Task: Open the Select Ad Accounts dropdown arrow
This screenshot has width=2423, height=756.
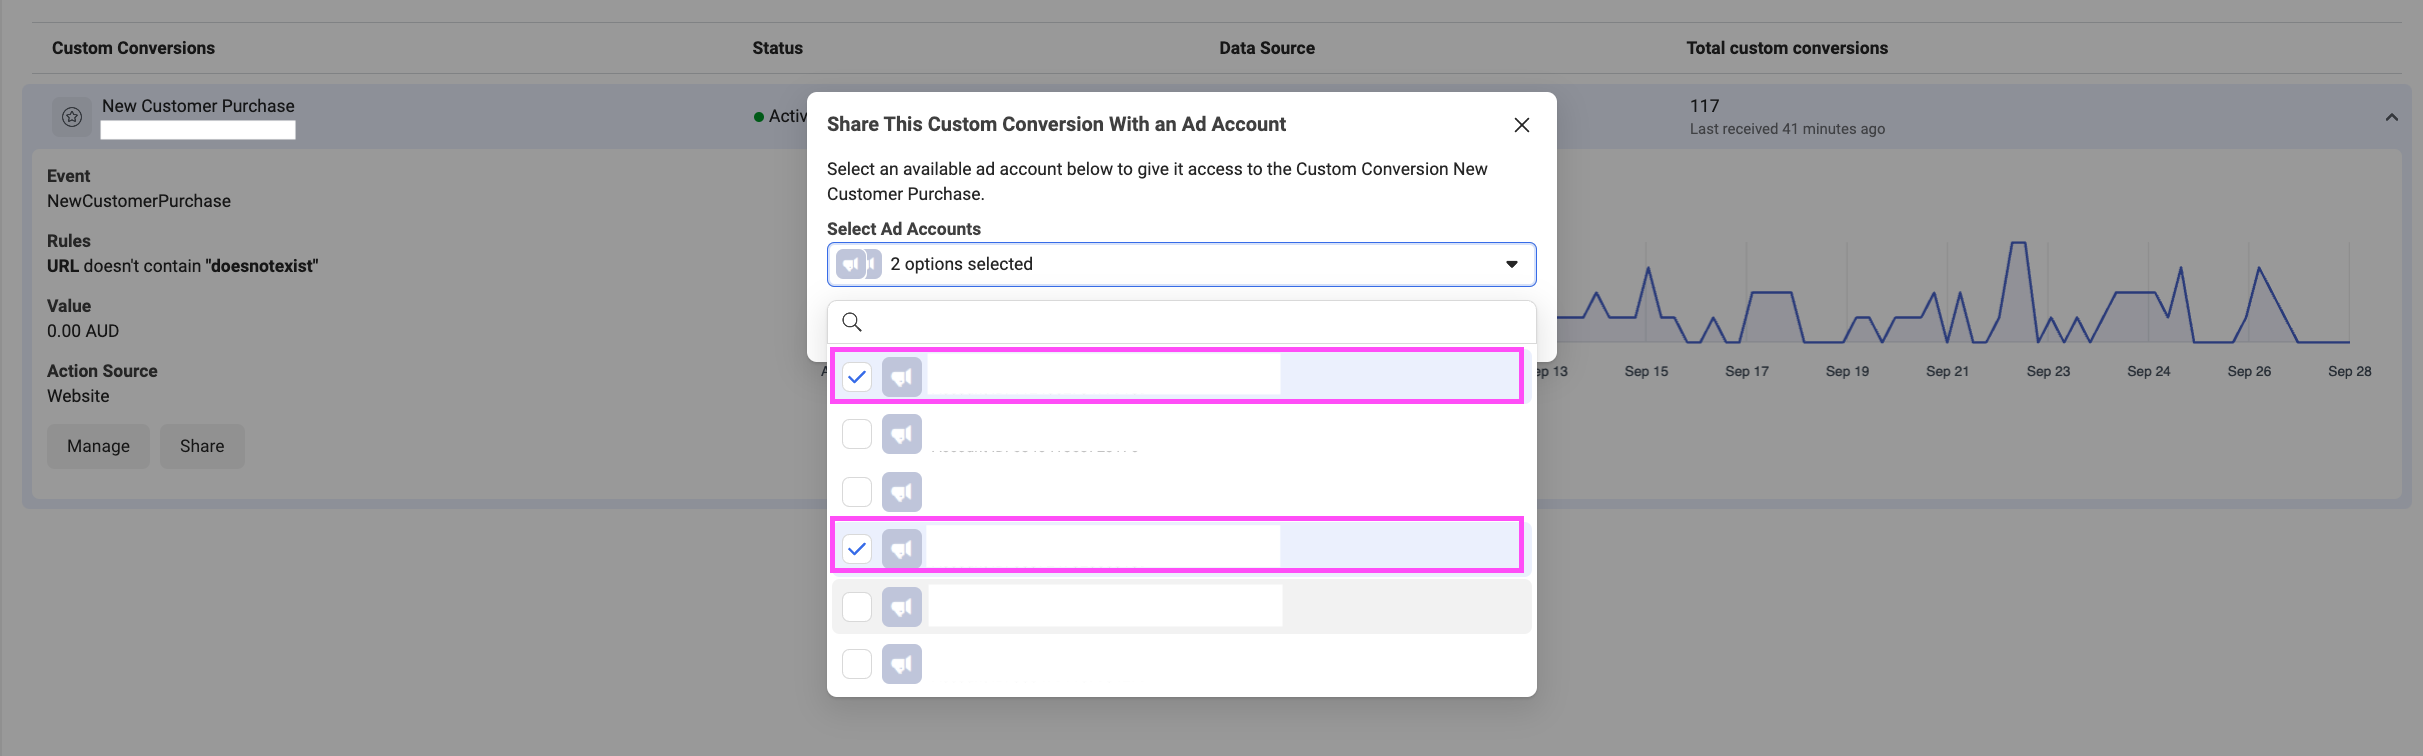Action: [1512, 264]
